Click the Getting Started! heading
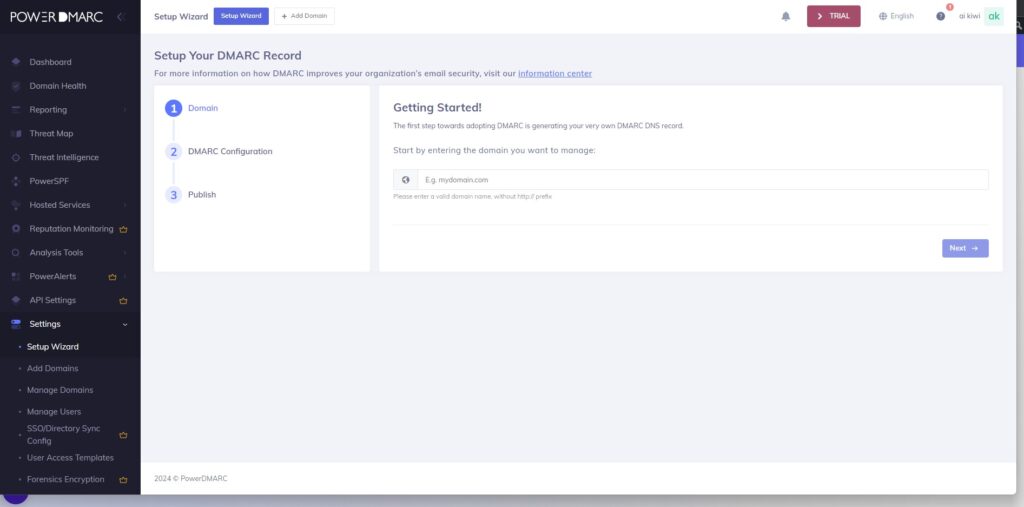This screenshot has width=1024, height=507. [438, 108]
